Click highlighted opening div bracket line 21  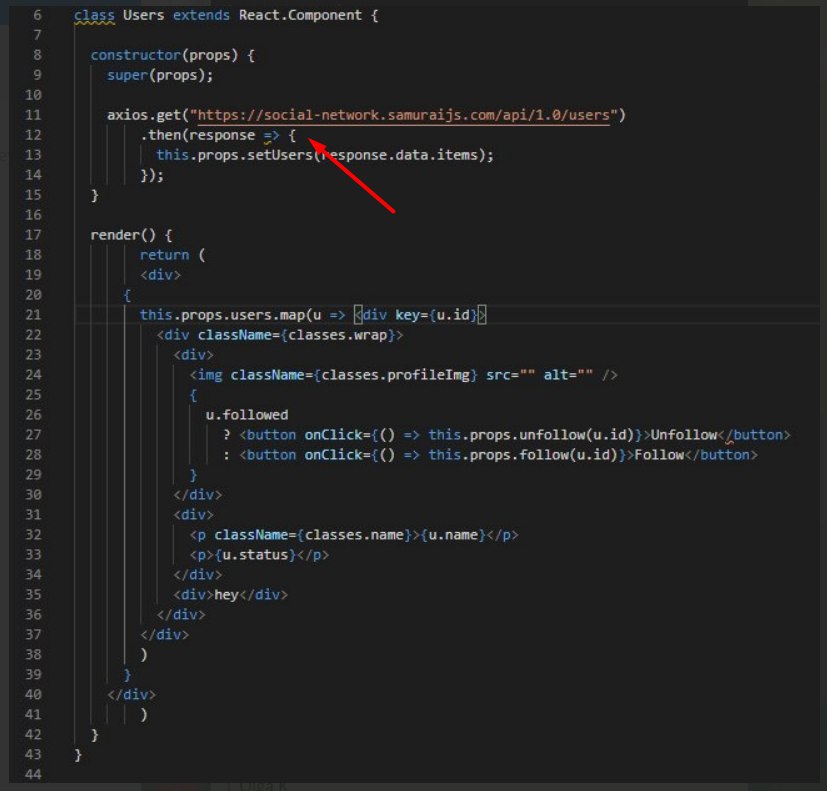[359, 315]
